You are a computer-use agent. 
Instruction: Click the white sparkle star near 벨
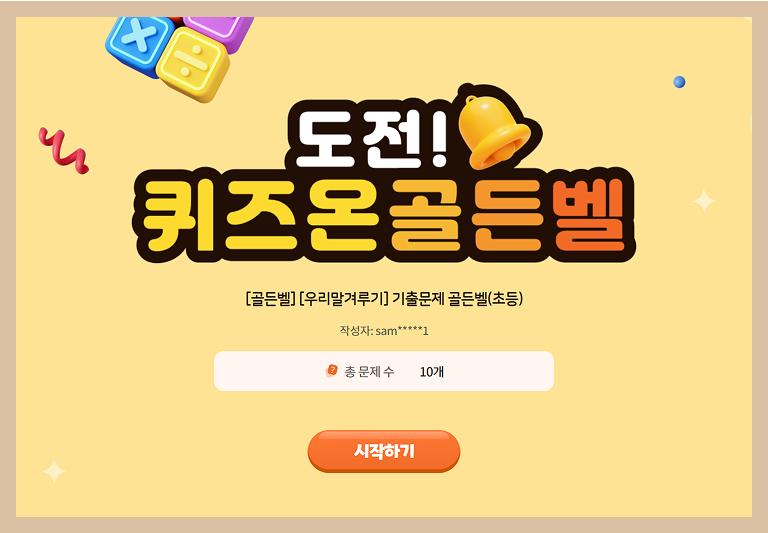704,201
